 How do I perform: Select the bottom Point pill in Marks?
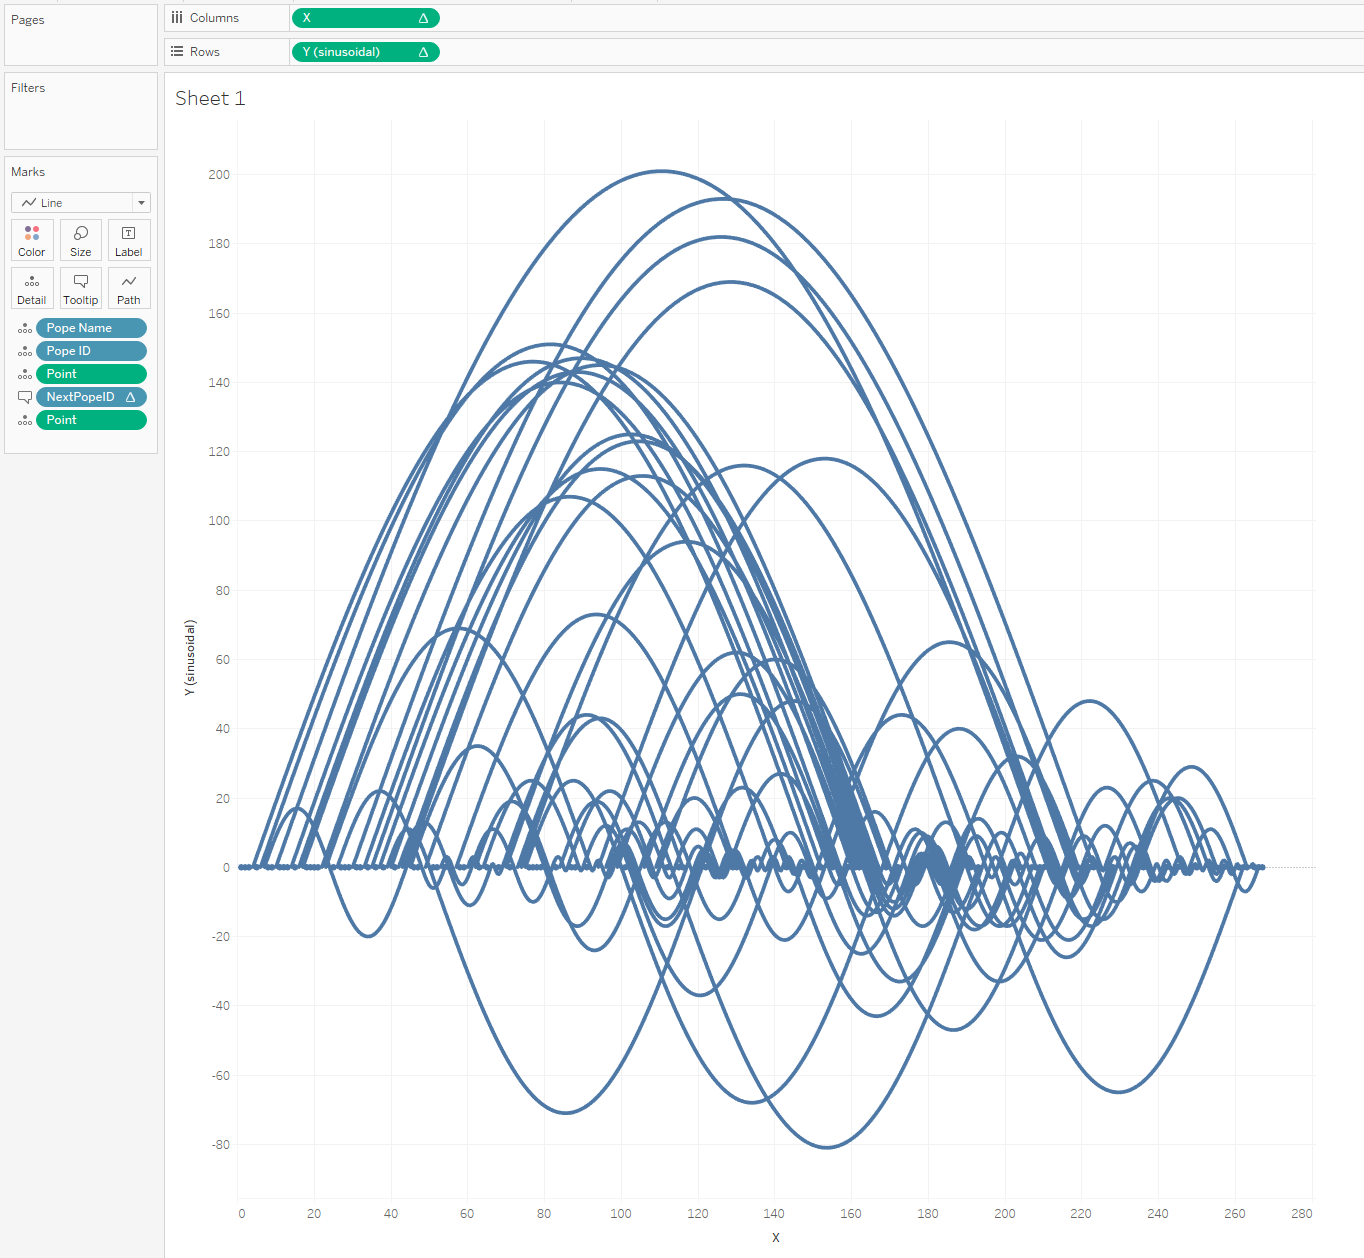point(90,420)
